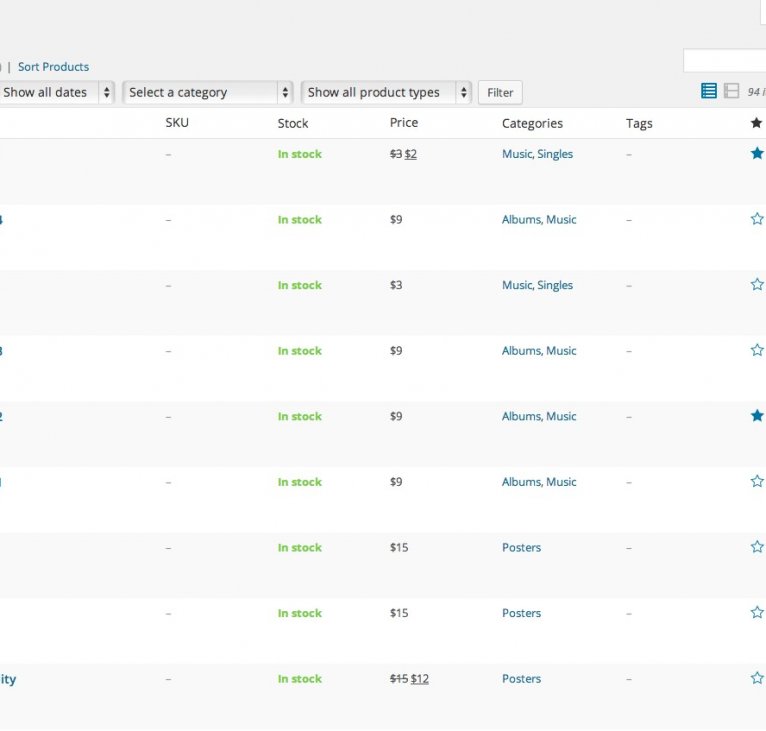Unfeature the $2 sale Singles product
The image size is (766, 731).
757,154
